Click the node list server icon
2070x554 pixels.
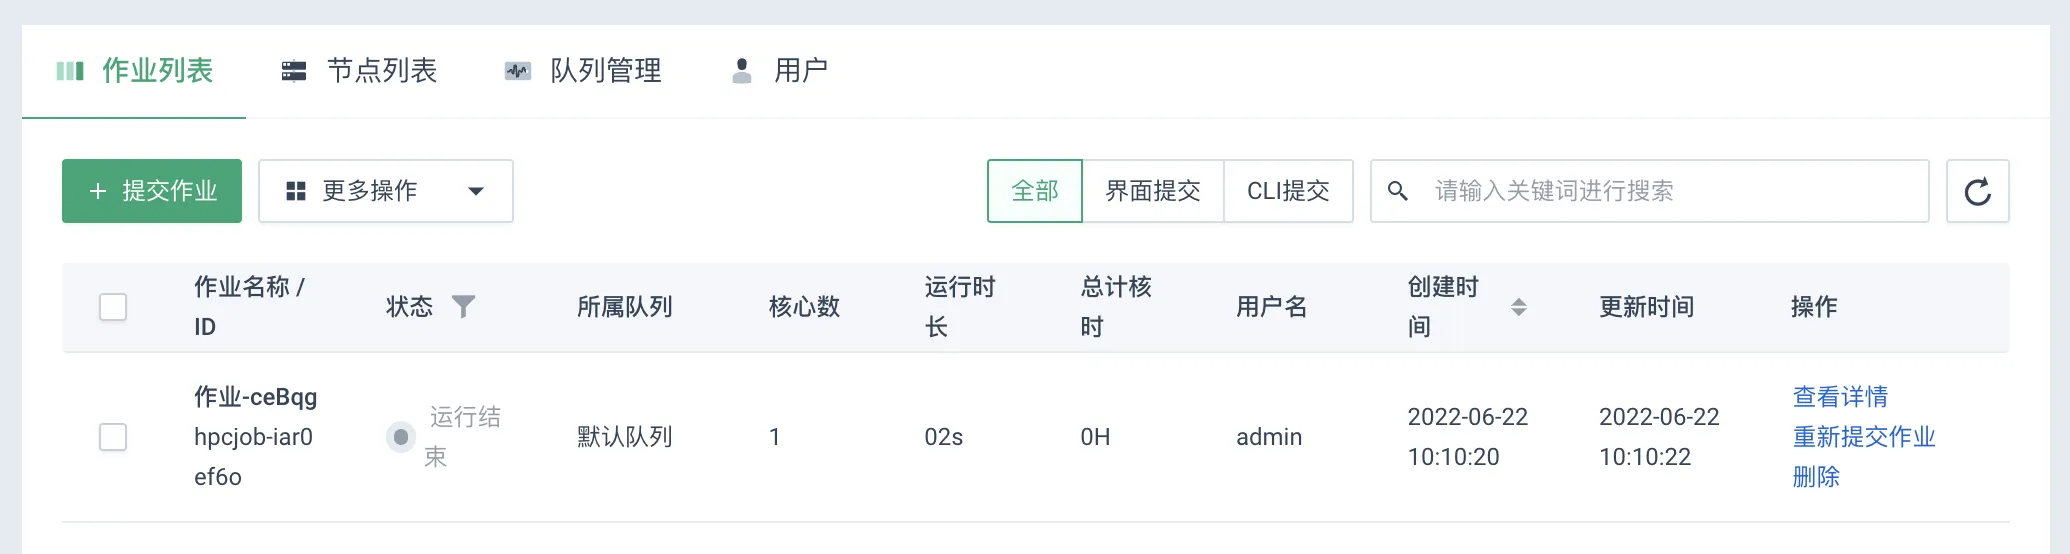click(294, 71)
